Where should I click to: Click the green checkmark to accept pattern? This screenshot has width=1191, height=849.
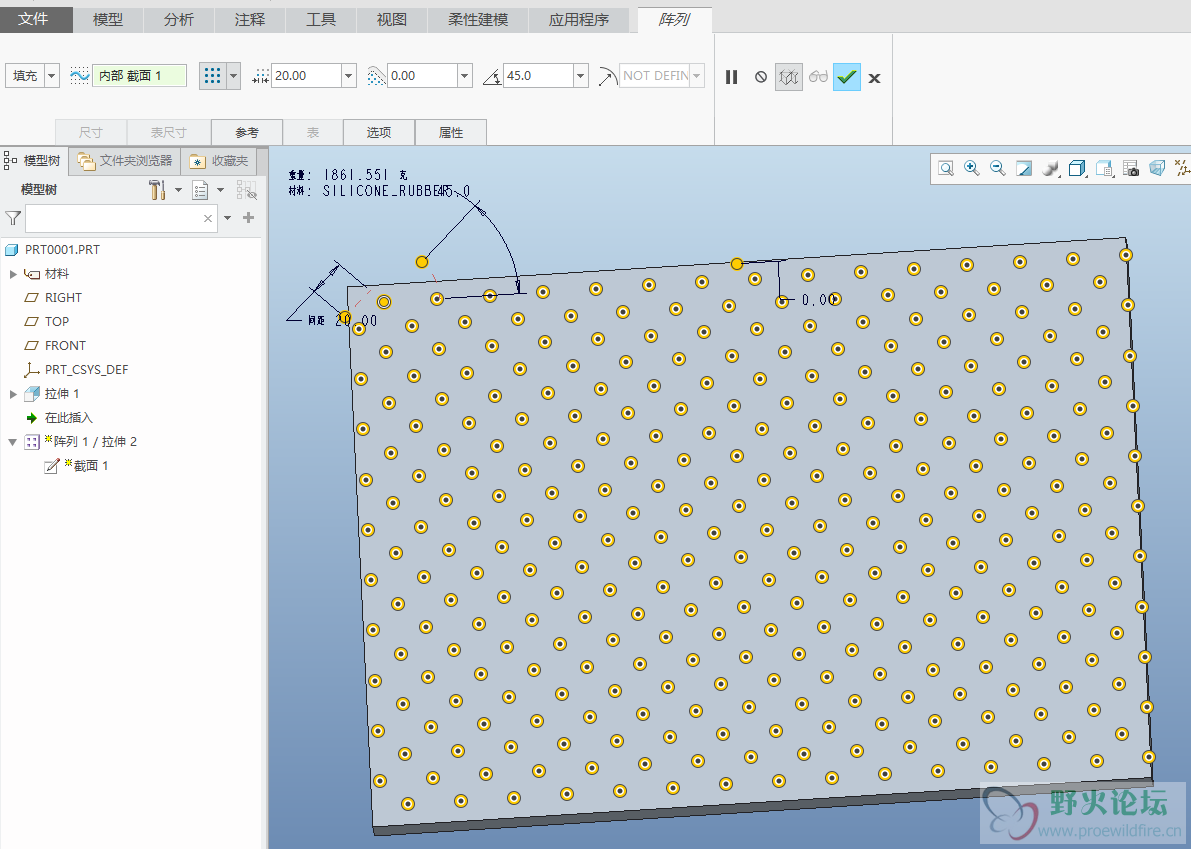[x=847, y=77]
